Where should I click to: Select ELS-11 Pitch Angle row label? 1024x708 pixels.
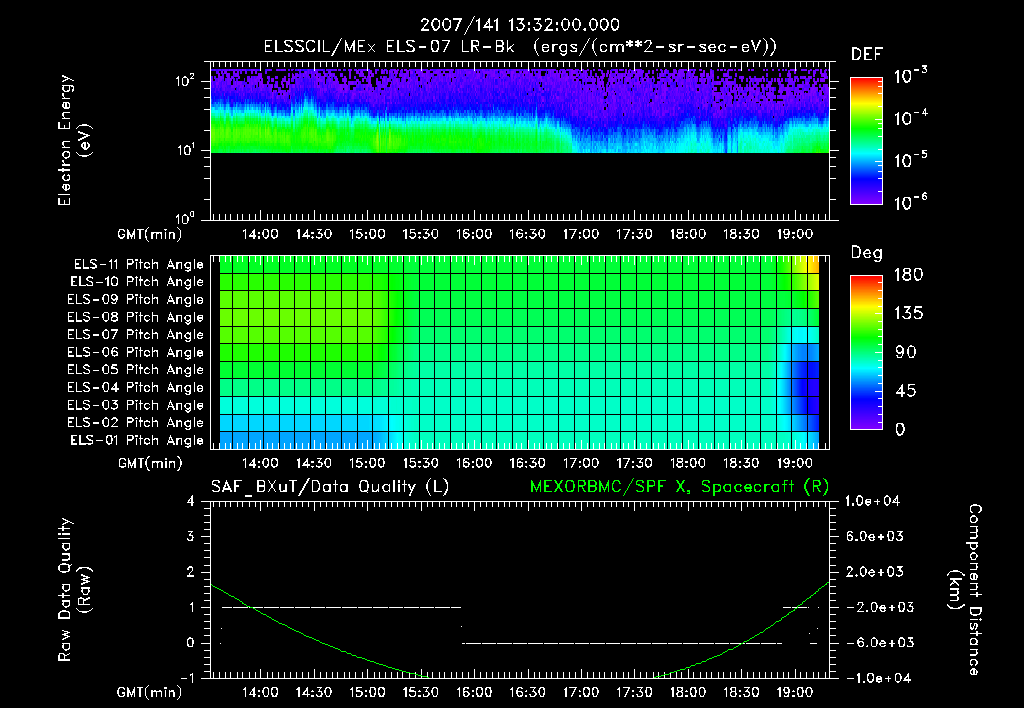(138, 265)
